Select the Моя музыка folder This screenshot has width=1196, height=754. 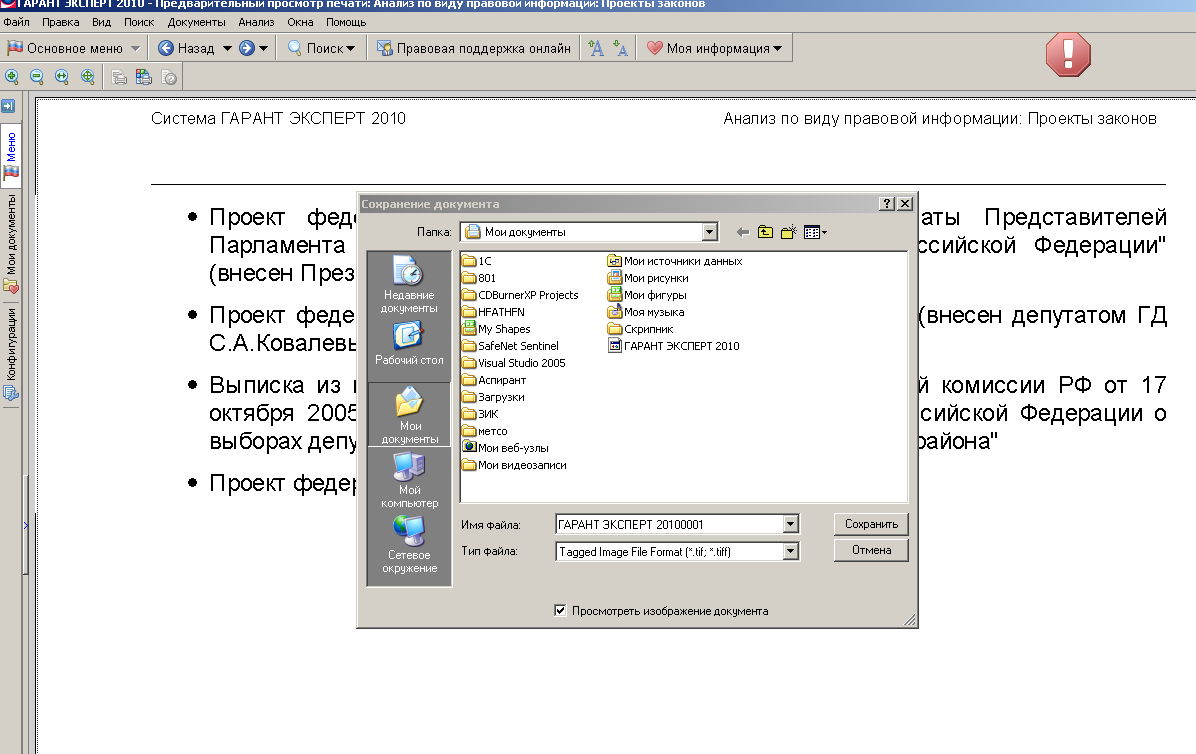pos(646,312)
